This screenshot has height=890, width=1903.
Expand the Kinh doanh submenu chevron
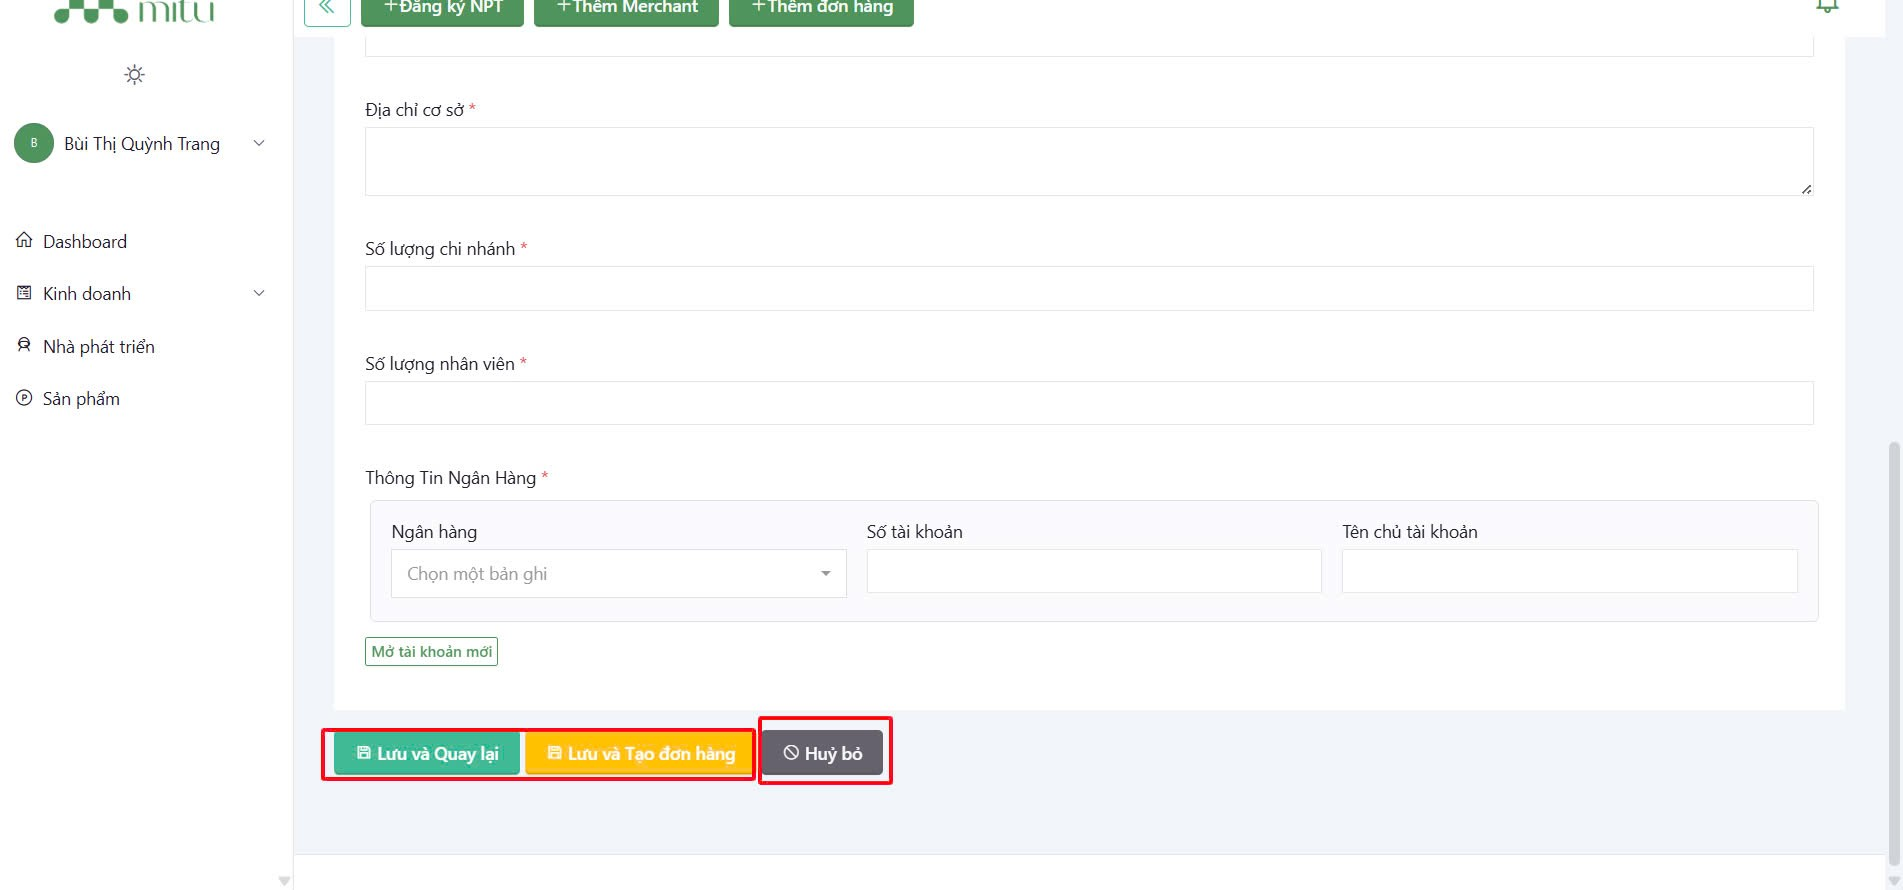[x=259, y=293]
